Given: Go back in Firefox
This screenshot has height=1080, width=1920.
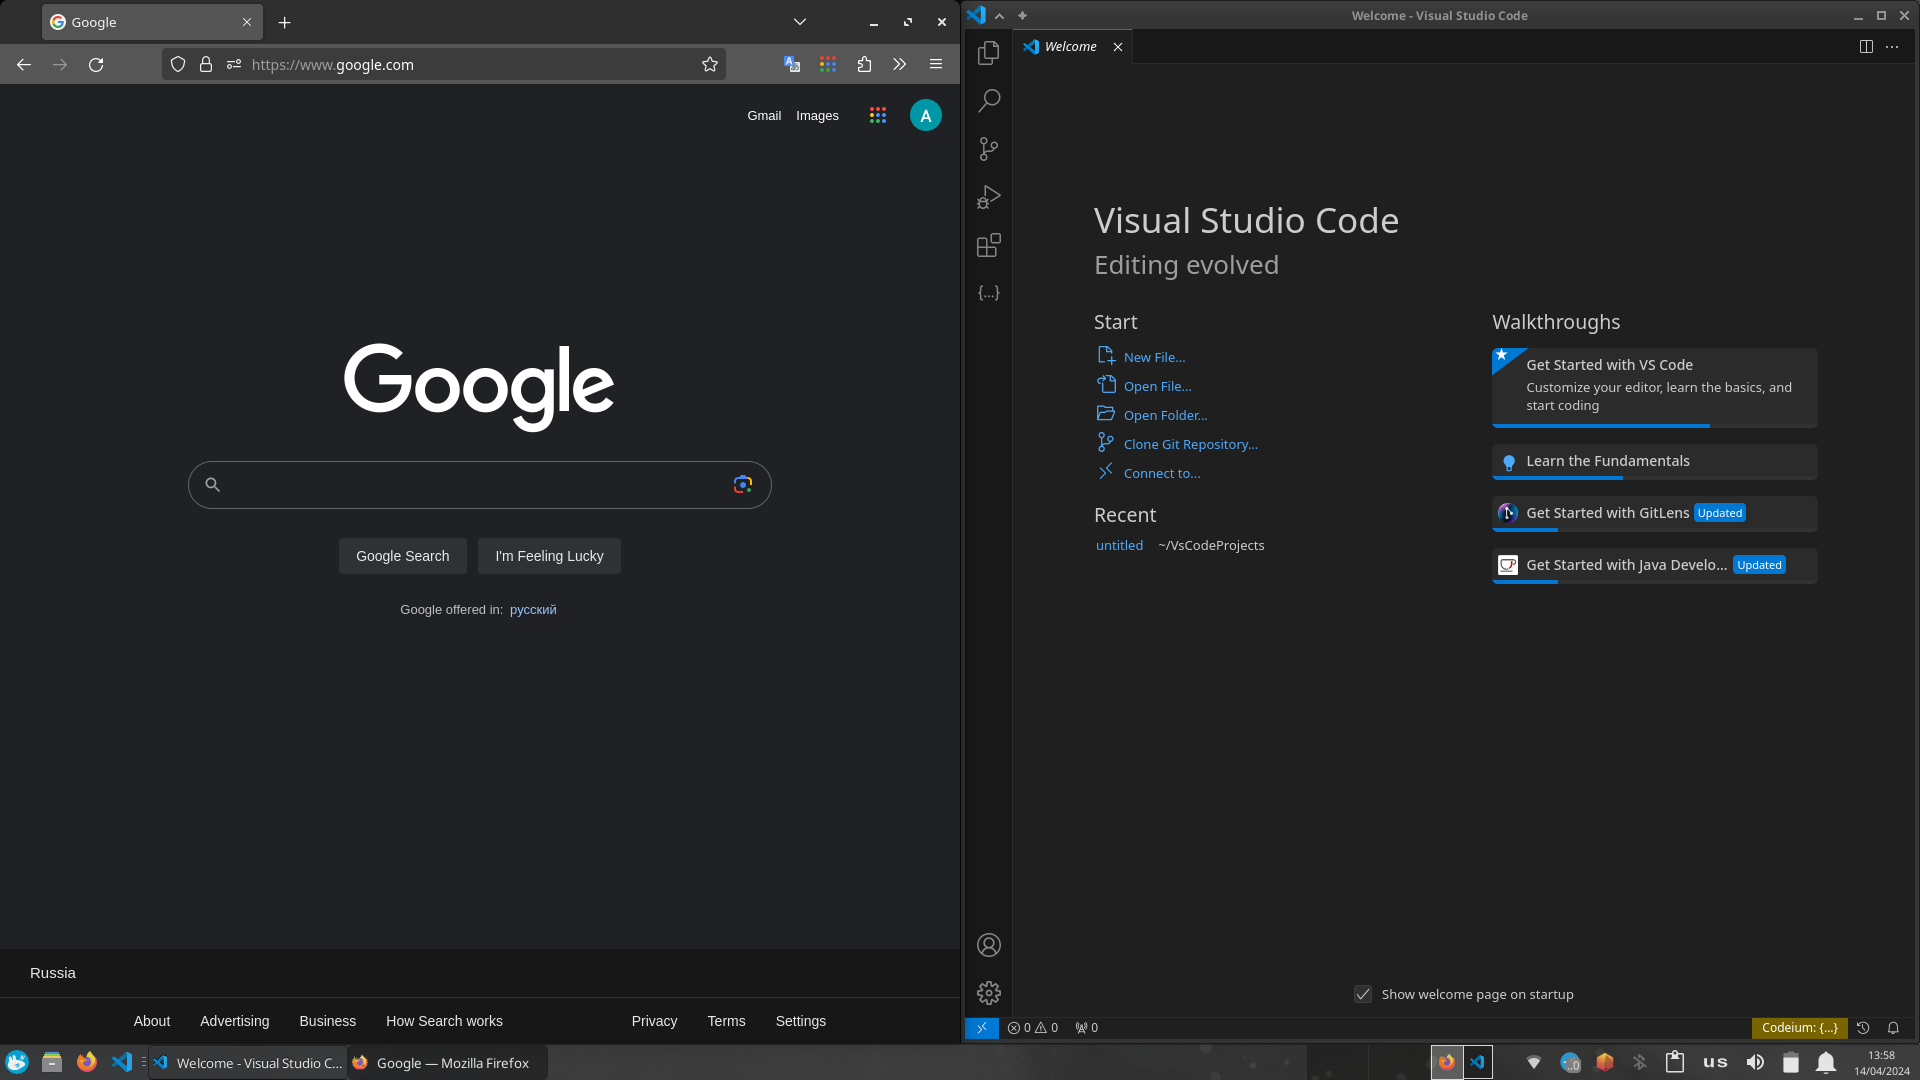Looking at the screenshot, I should coord(24,65).
